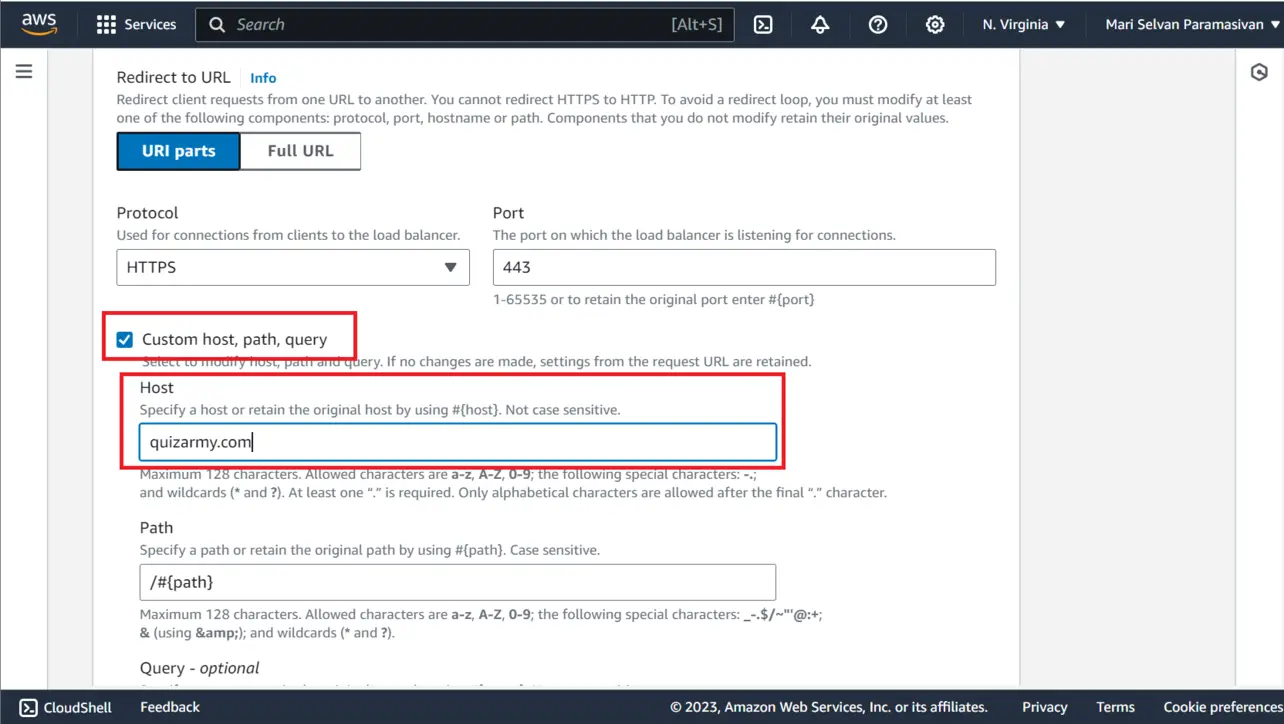Open the Privacy link
This screenshot has width=1284, height=724.
(1045, 707)
